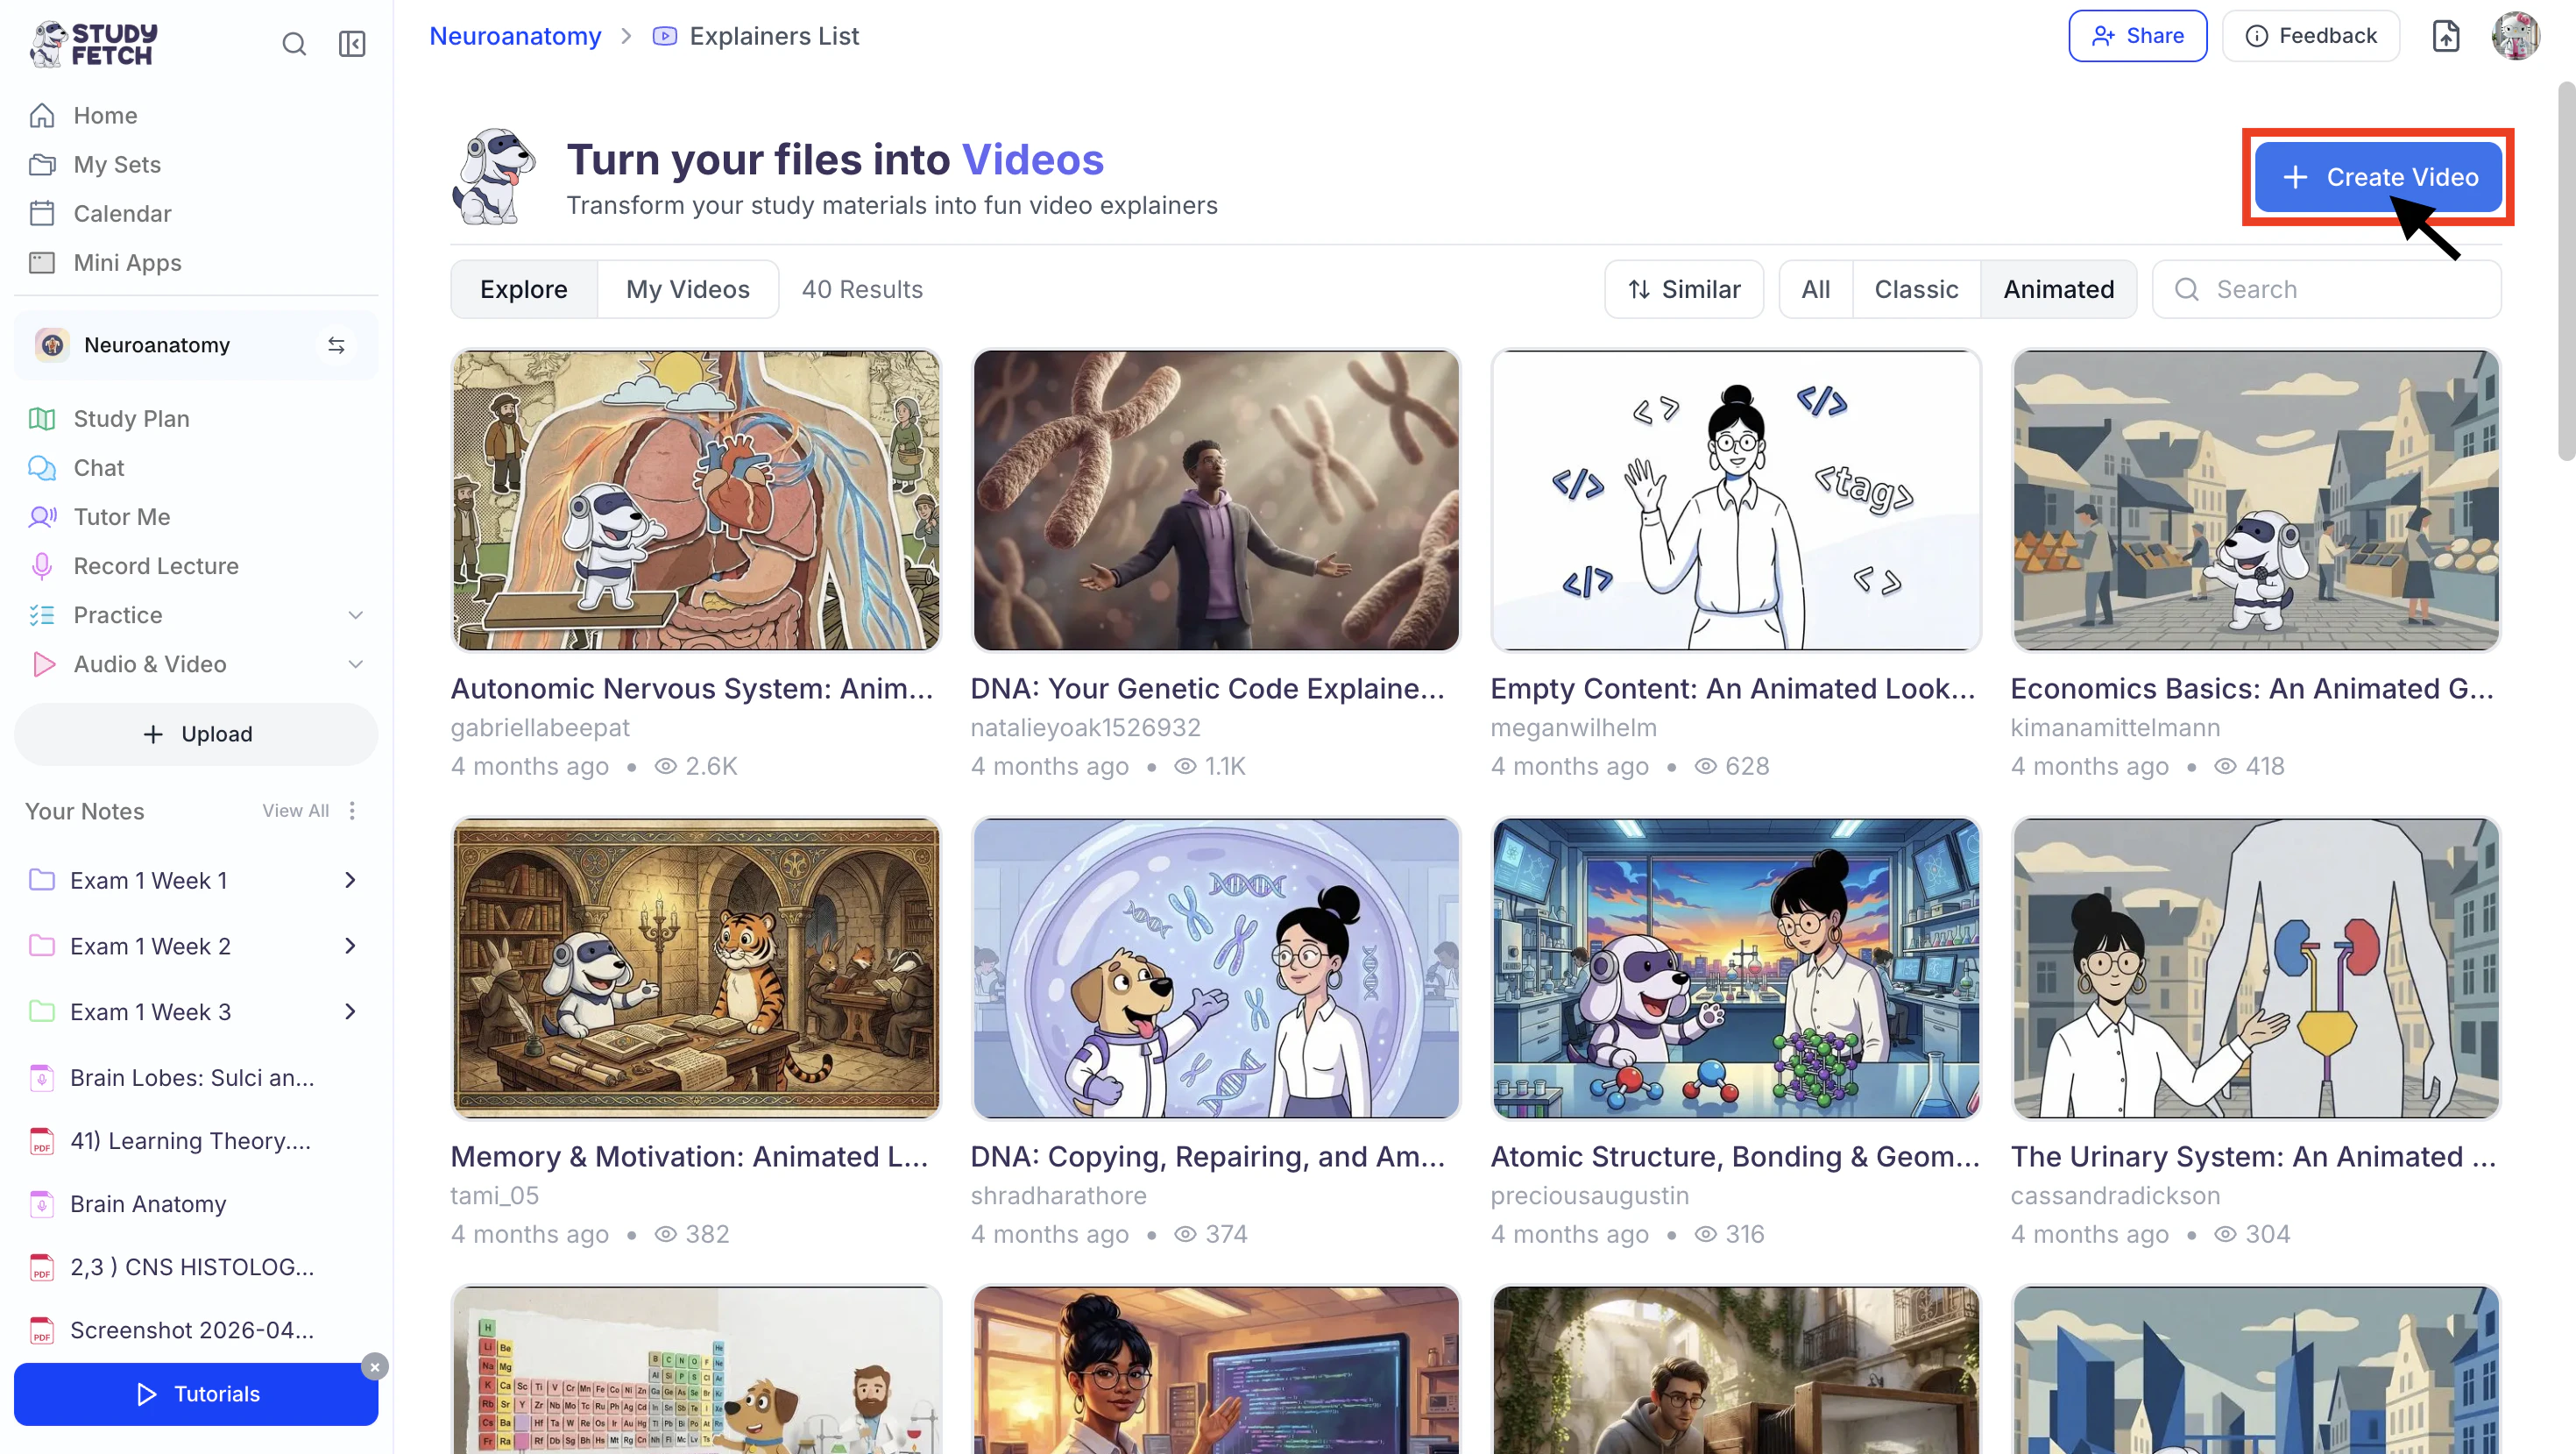The width and height of the screenshot is (2576, 1454).
Task: Click author name meganwilhelm
Action: (x=1574, y=727)
